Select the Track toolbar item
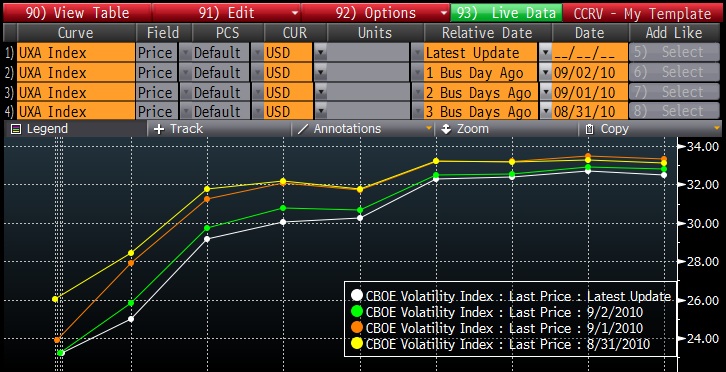Image resolution: width=726 pixels, height=372 pixels. (x=219, y=129)
